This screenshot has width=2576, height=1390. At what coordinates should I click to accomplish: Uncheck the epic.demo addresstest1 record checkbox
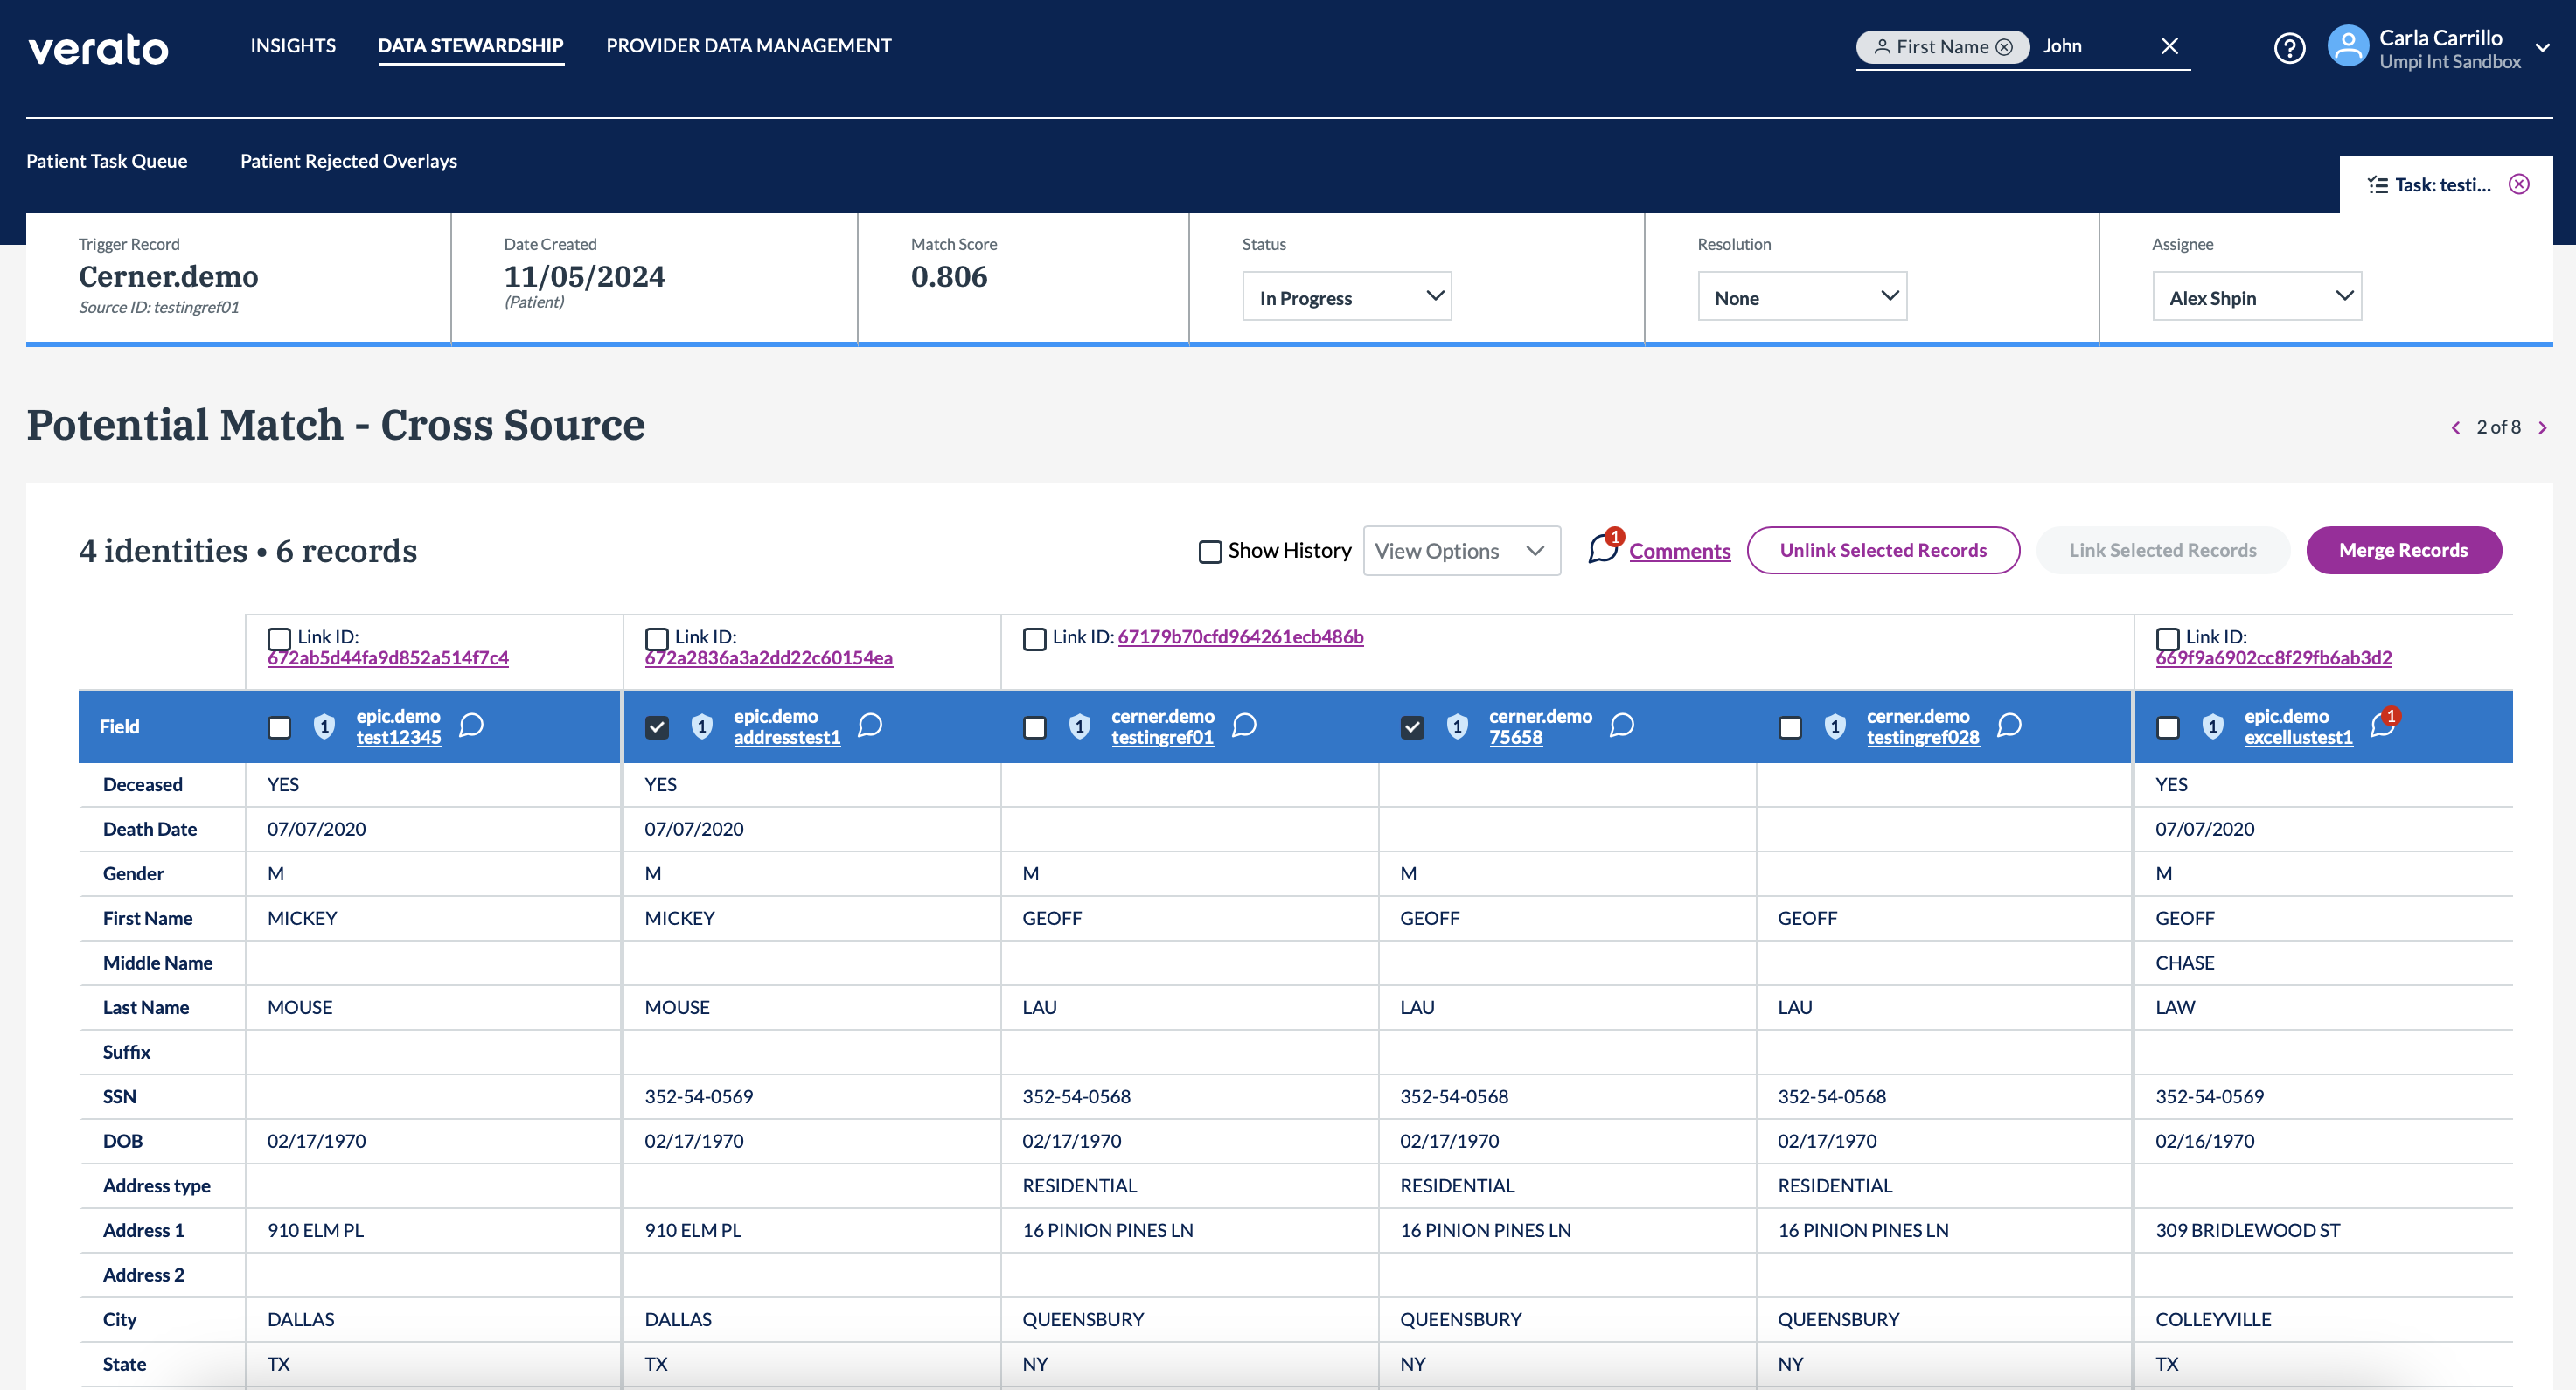pyautogui.click(x=657, y=727)
